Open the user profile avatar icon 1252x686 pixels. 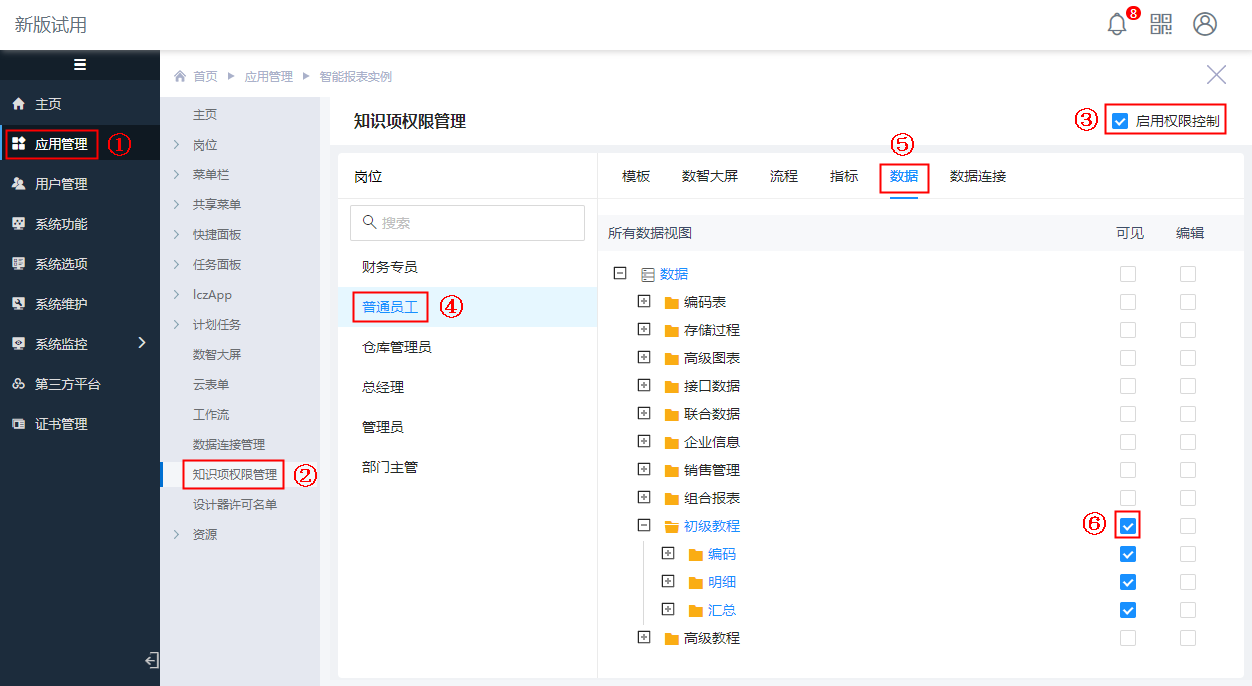(1205, 25)
